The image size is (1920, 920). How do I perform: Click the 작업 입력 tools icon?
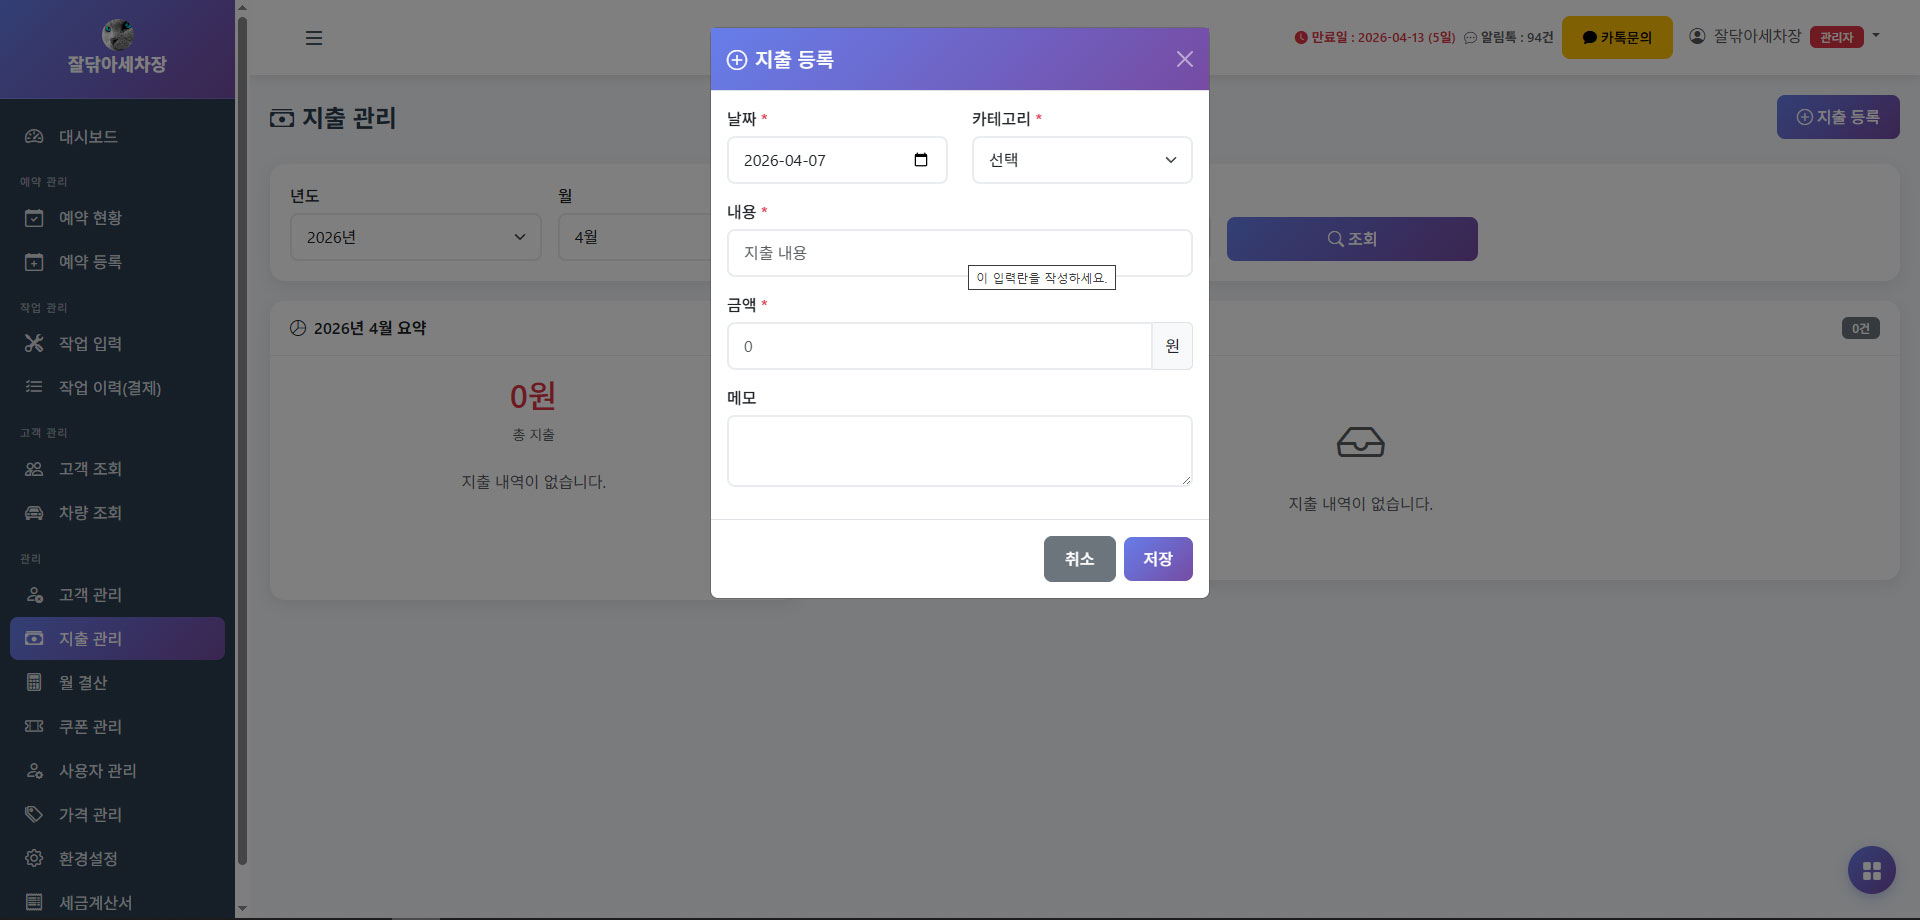[34, 344]
